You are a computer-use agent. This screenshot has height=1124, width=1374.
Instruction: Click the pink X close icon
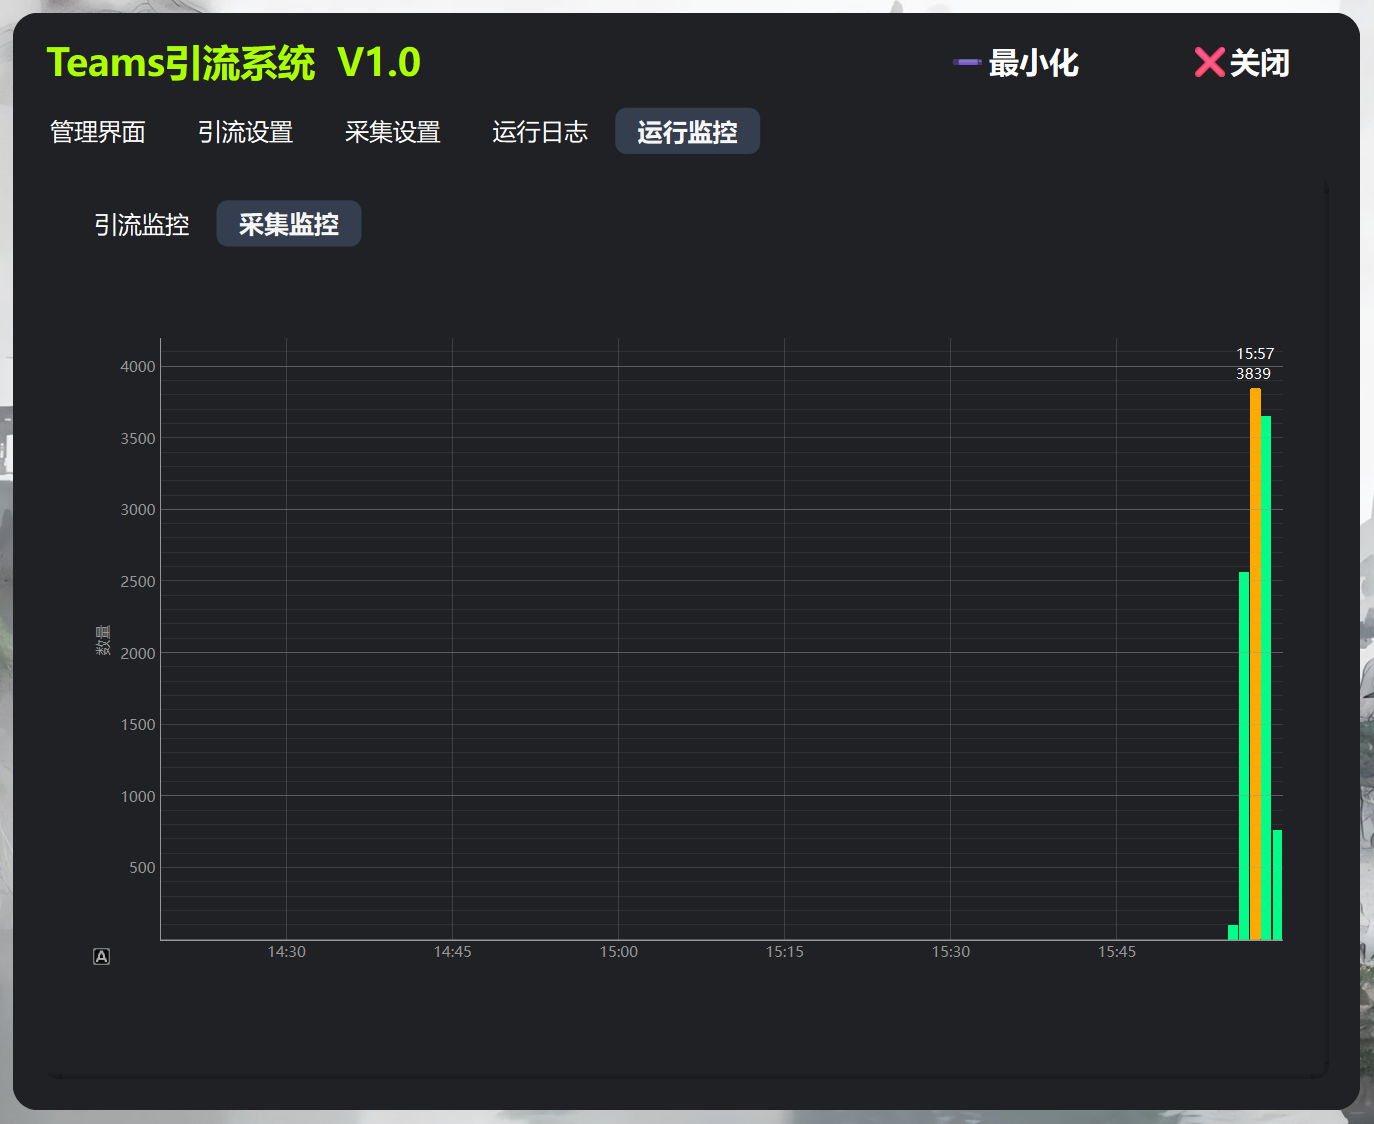coord(1209,62)
